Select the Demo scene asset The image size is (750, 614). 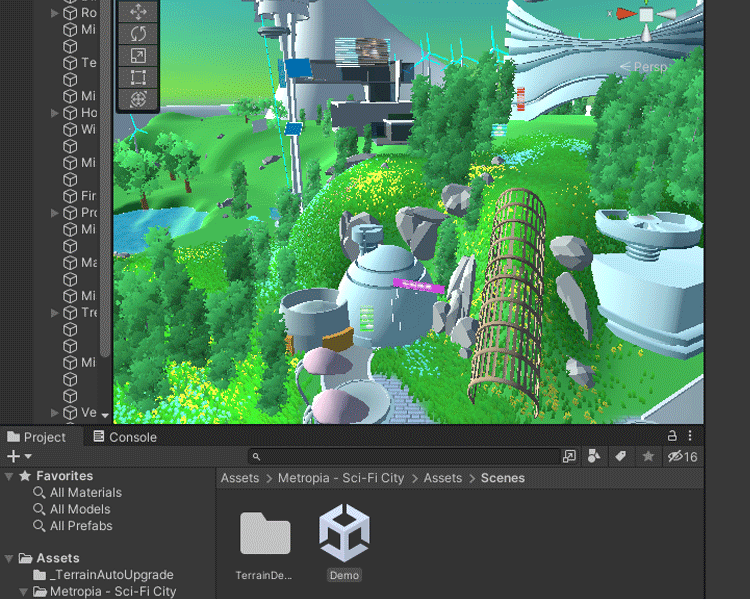[x=344, y=533]
